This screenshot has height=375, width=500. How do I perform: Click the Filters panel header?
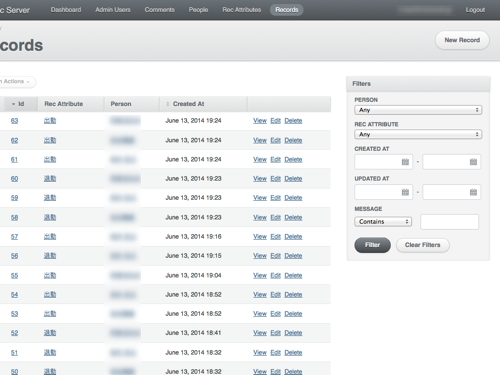pyautogui.click(x=418, y=84)
